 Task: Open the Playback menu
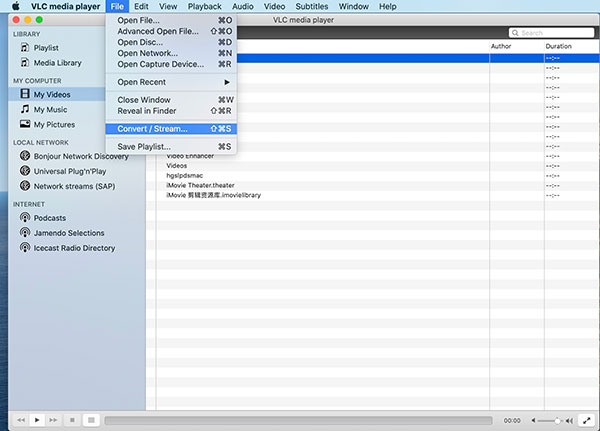pyautogui.click(x=205, y=6)
